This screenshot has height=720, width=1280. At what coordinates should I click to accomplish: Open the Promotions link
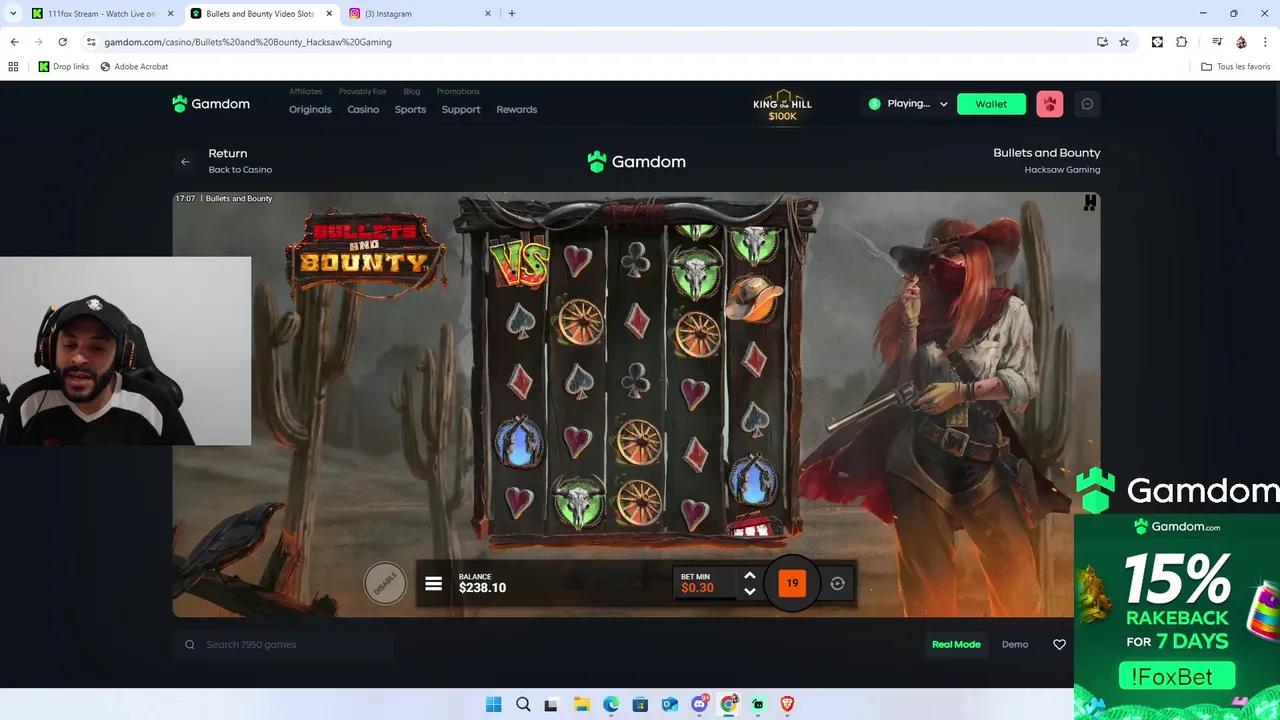coord(458,92)
